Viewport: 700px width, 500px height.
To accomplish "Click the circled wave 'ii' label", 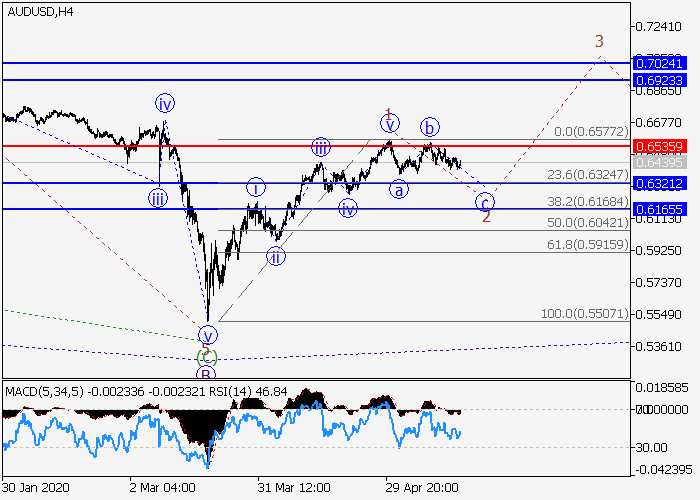I will pyautogui.click(x=275, y=257).
